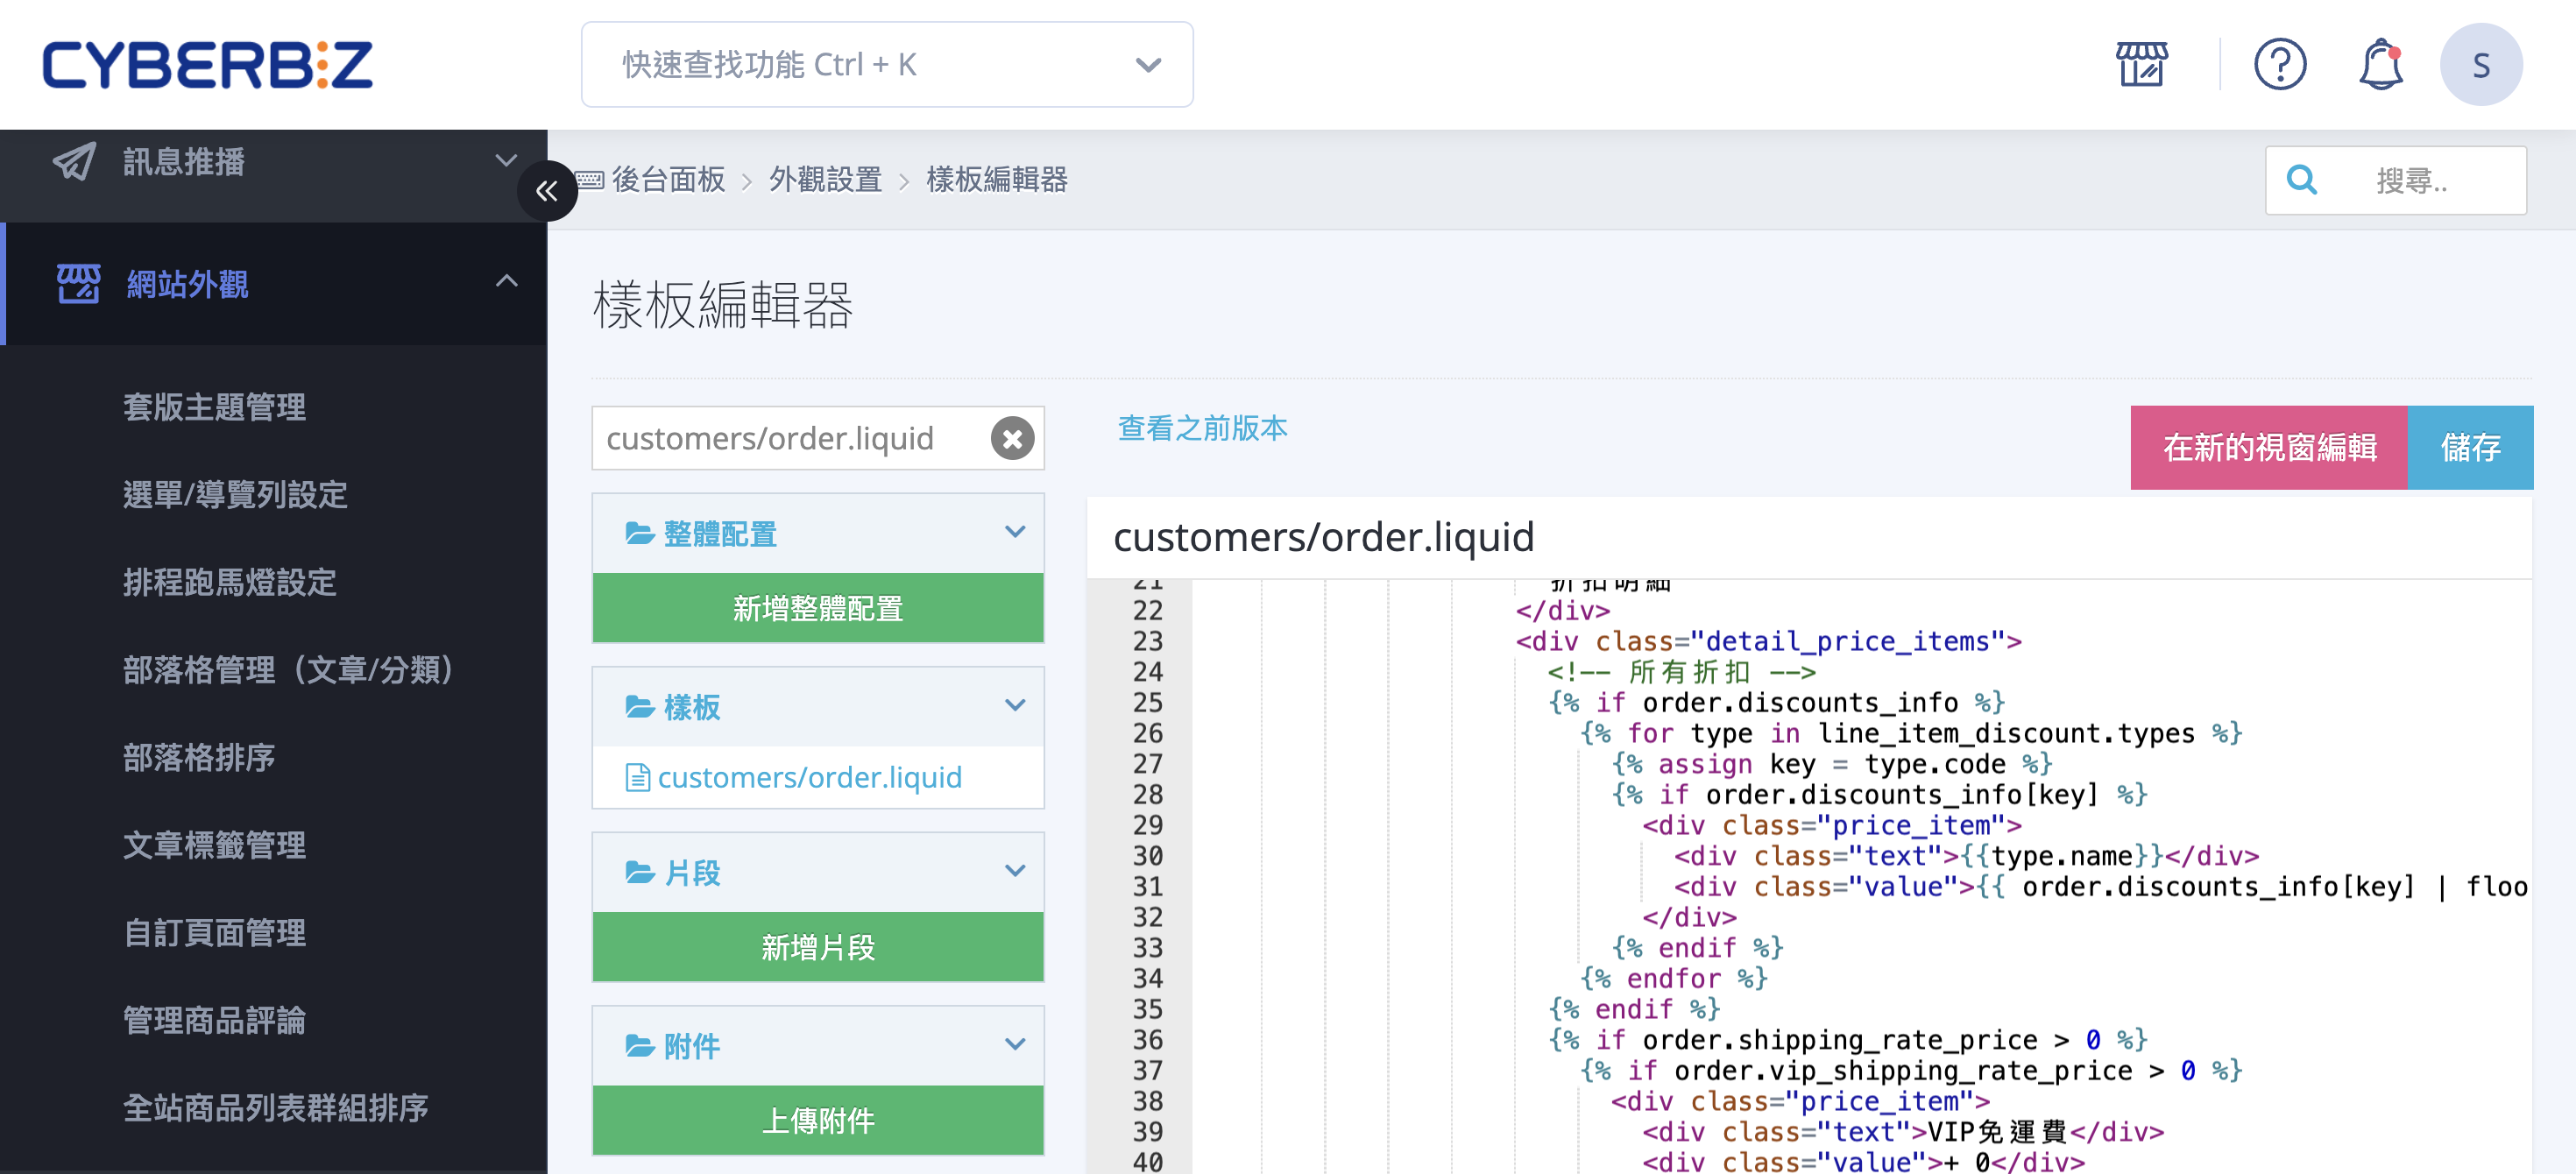Screen dimensions: 2576x1174
Task: Clear the template filter with X icon
Action: 1012,438
